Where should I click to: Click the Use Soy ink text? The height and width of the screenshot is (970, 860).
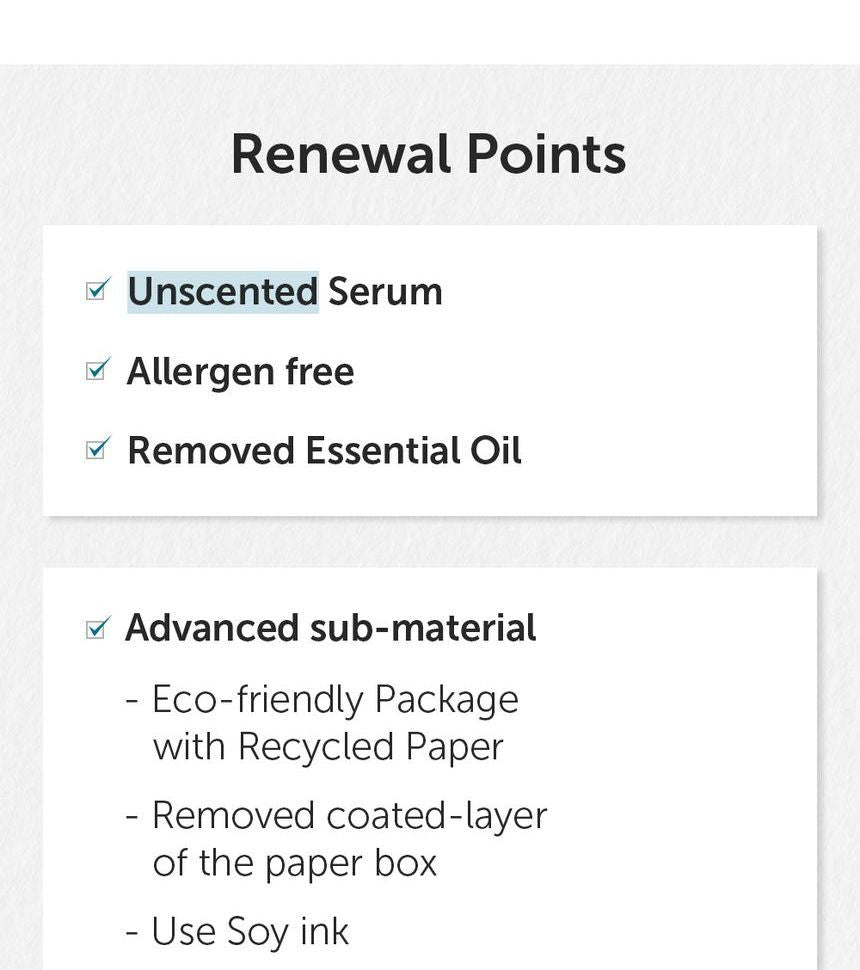coord(250,932)
